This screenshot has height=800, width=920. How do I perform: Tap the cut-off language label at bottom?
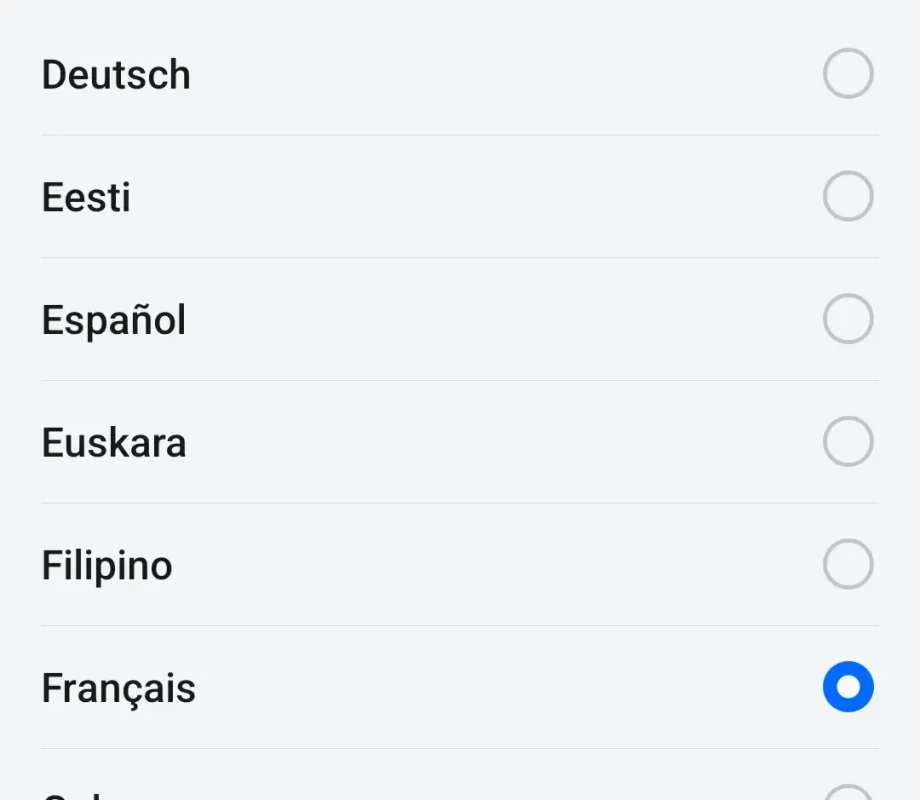(76, 795)
